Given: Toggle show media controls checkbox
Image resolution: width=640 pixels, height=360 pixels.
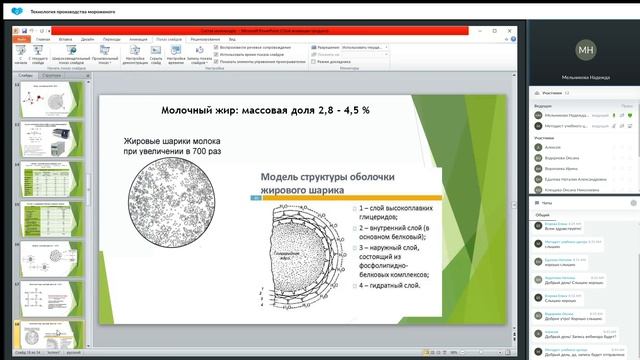Looking at the screenshot, I should click(x=216, y=61).
